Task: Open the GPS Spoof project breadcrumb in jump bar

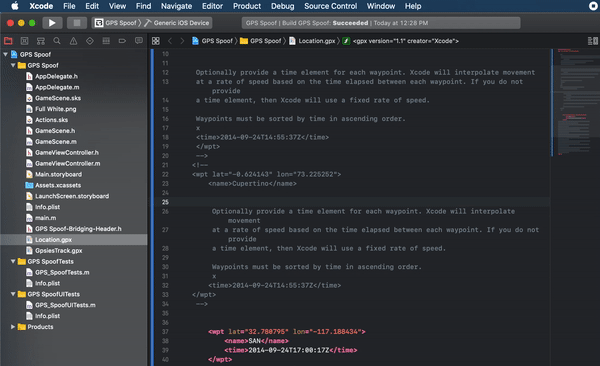Action: [x=212, y=41]
